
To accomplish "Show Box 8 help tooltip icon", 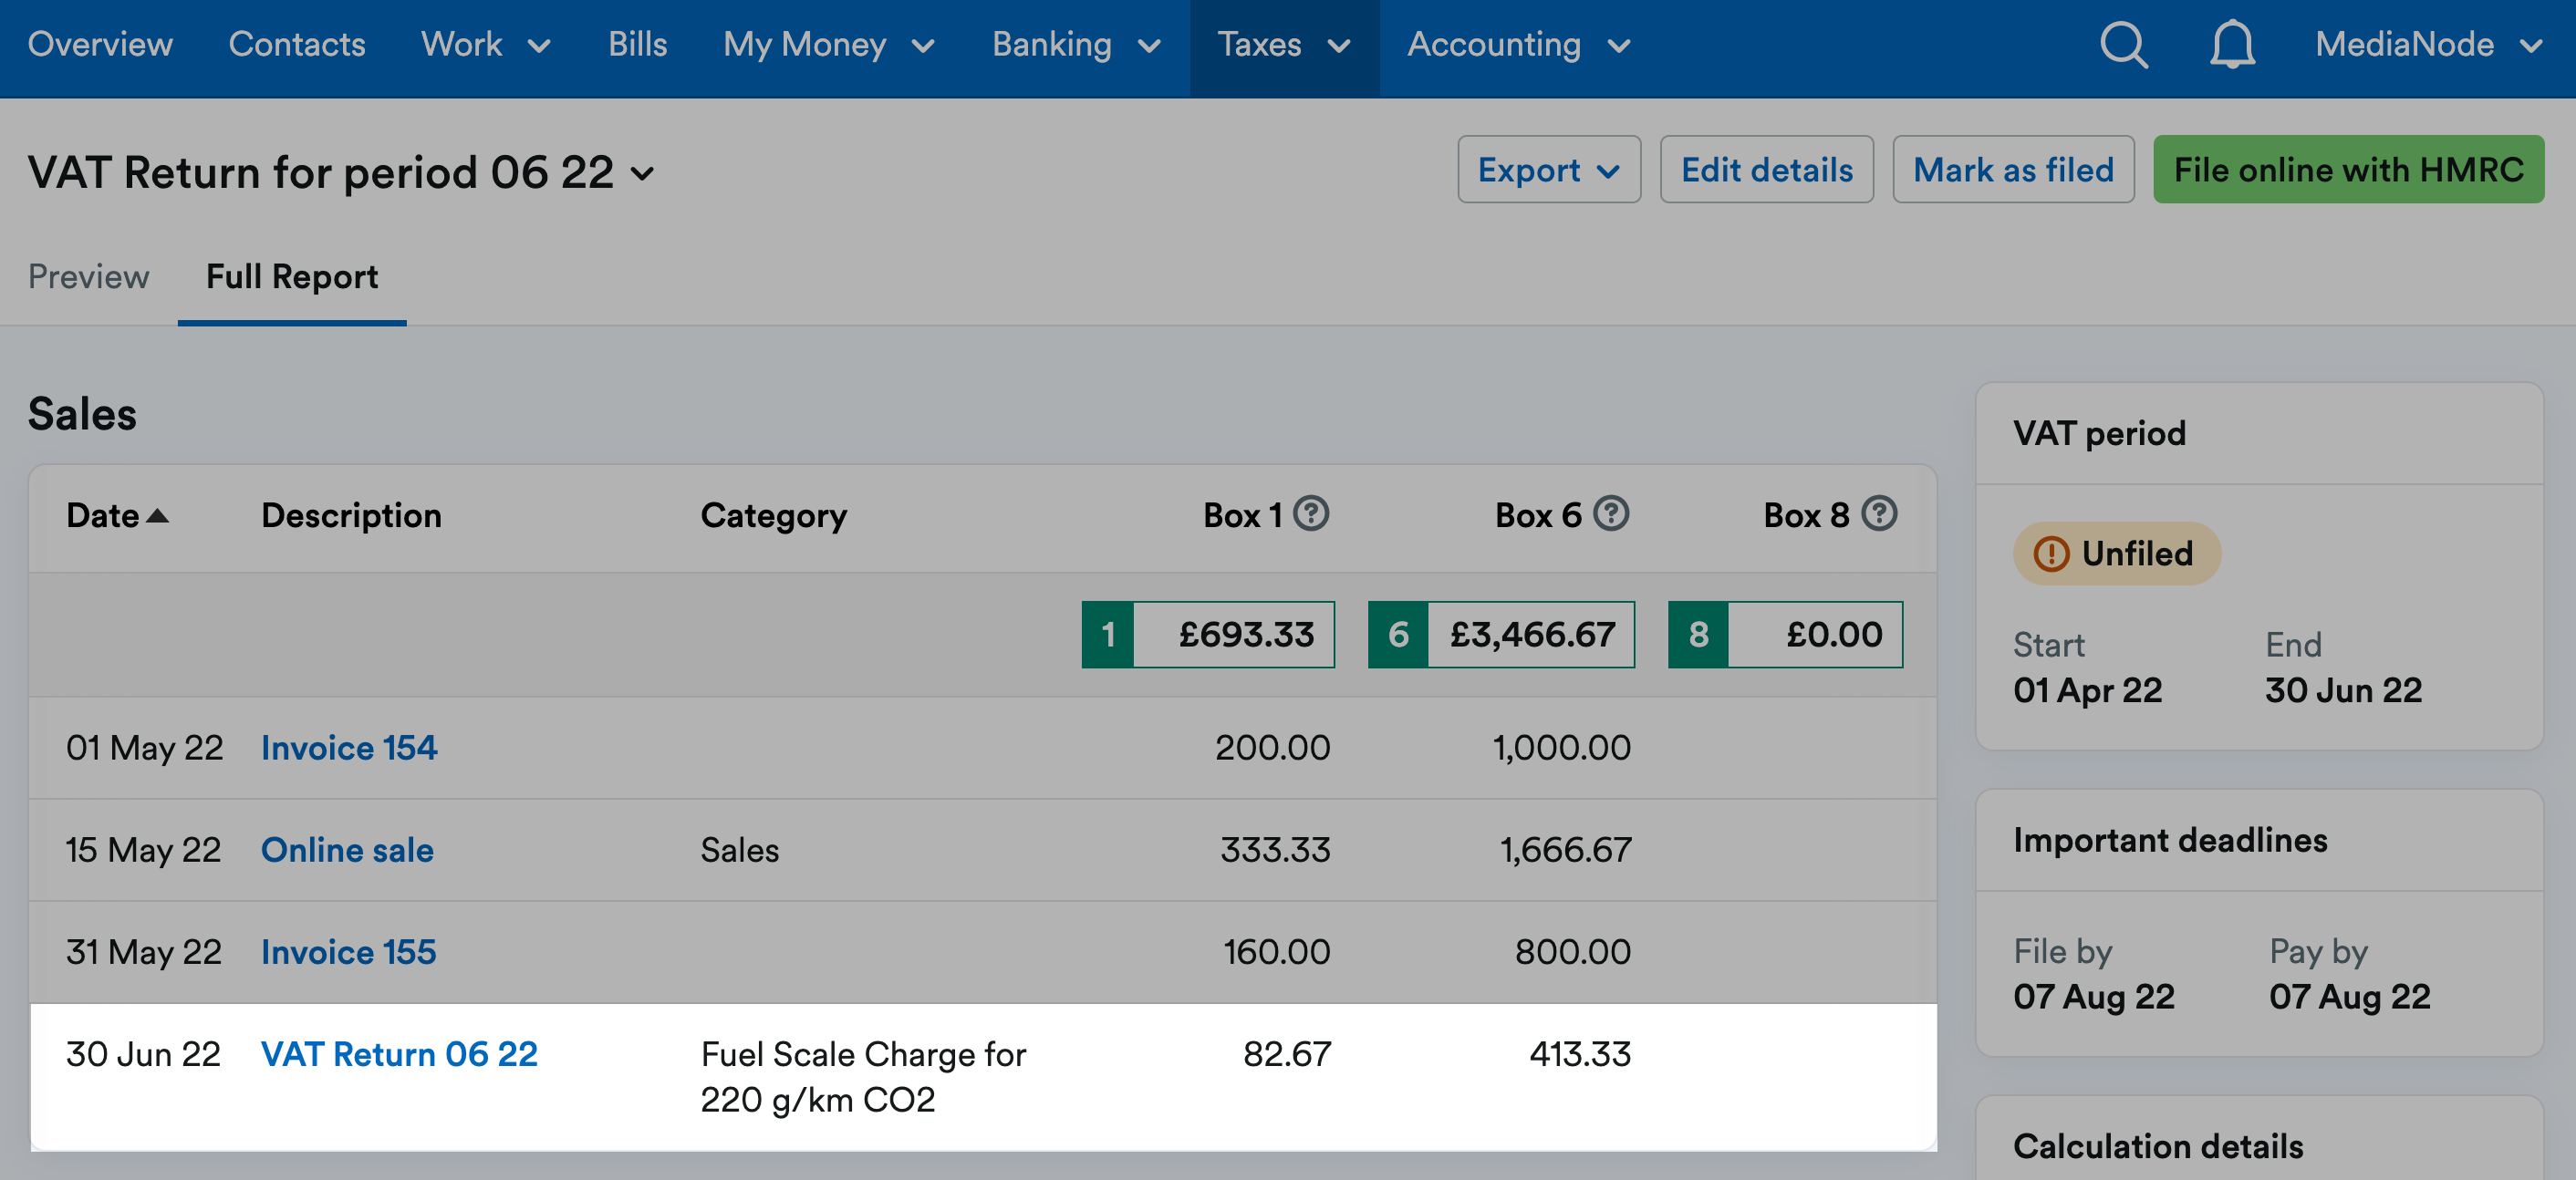I will tap(1880, 514).
